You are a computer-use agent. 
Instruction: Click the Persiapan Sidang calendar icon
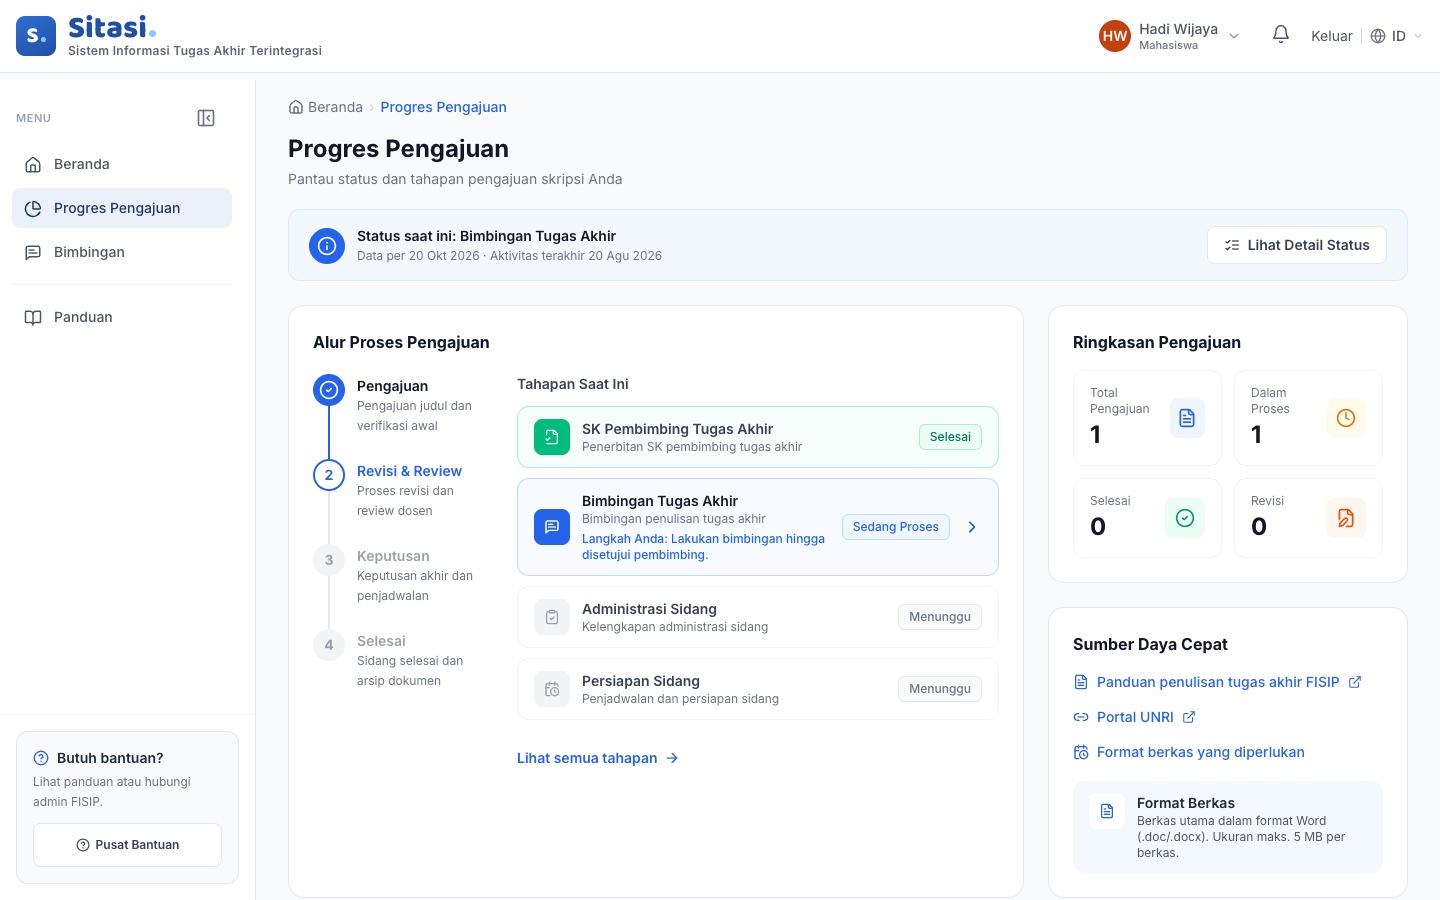(x=552, y=689)
